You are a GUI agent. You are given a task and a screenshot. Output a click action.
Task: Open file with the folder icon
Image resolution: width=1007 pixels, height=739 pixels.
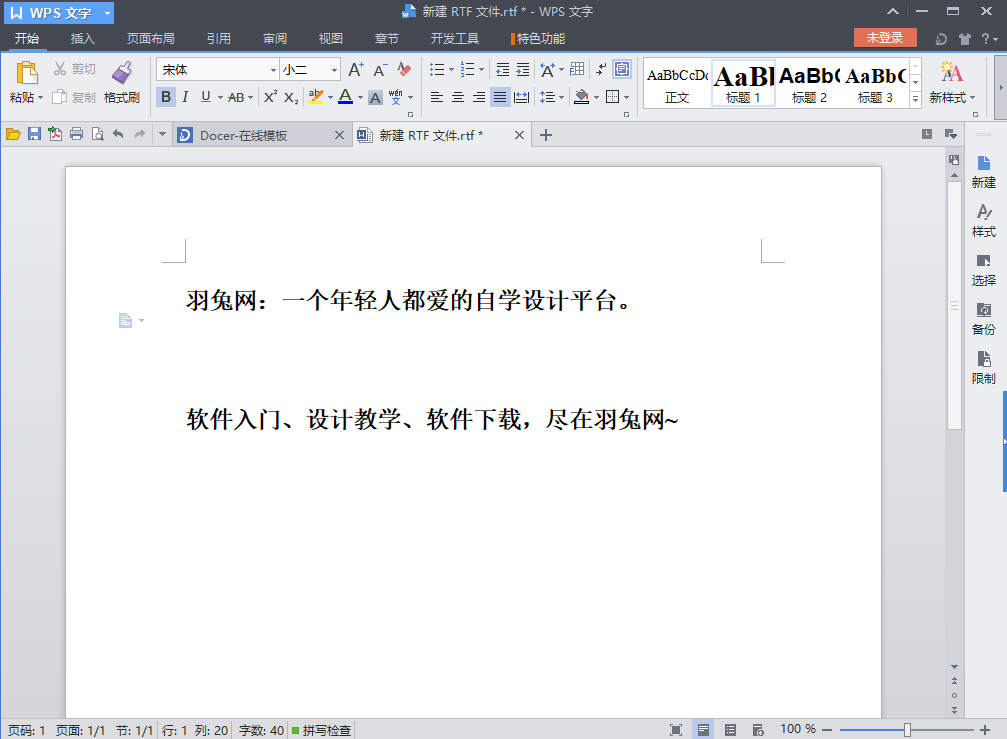(13, 134)
